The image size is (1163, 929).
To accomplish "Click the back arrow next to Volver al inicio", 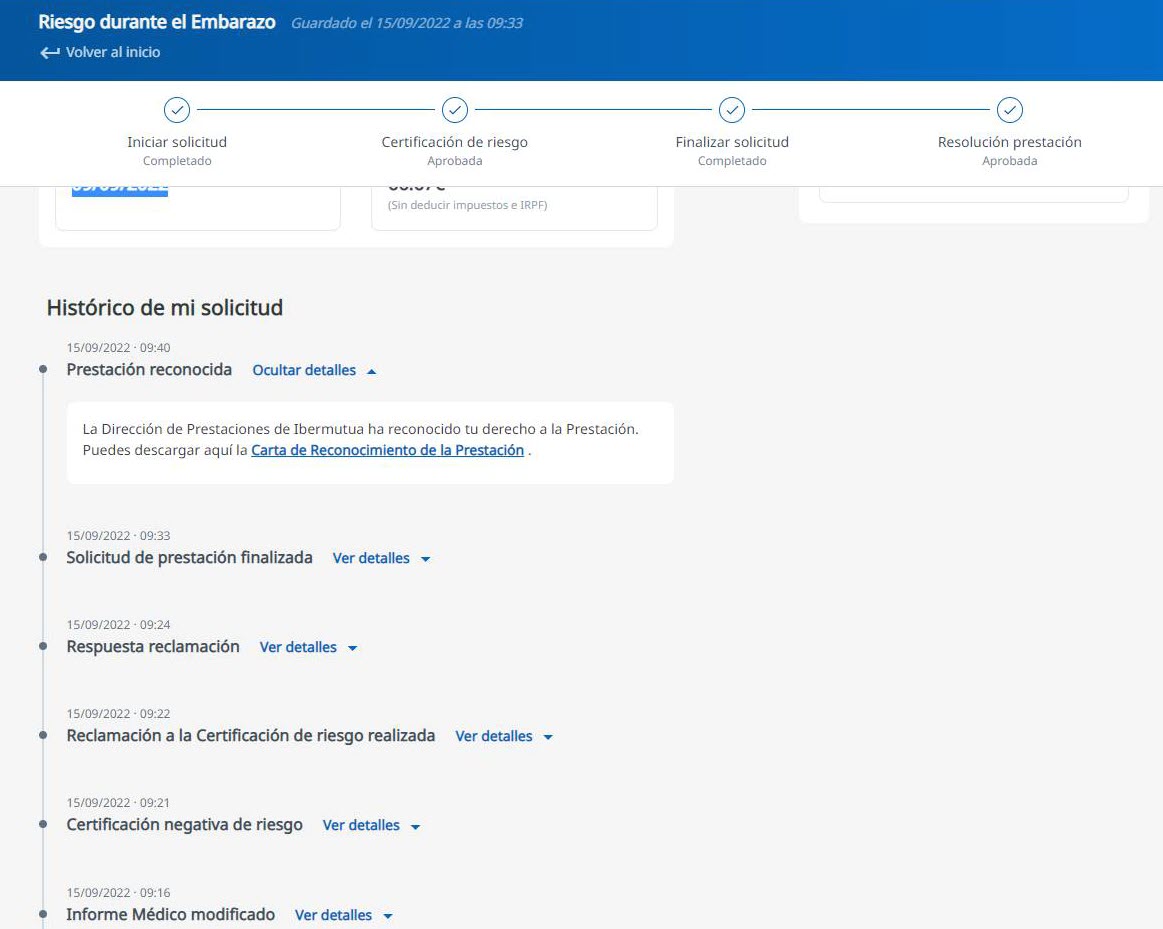I will click(50, 52).
